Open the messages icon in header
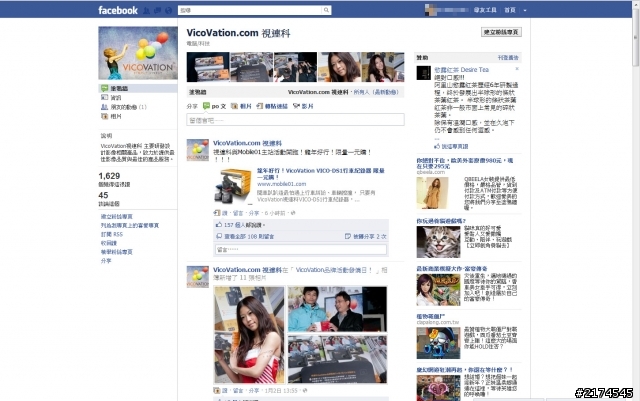This screenshot has height=401, width=640. pyautogui.click(x=157, y=11)
